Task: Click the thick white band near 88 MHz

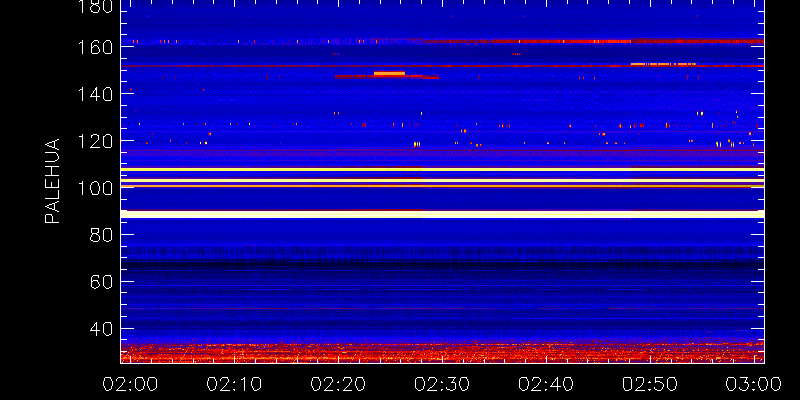Action: pos(442,214)
